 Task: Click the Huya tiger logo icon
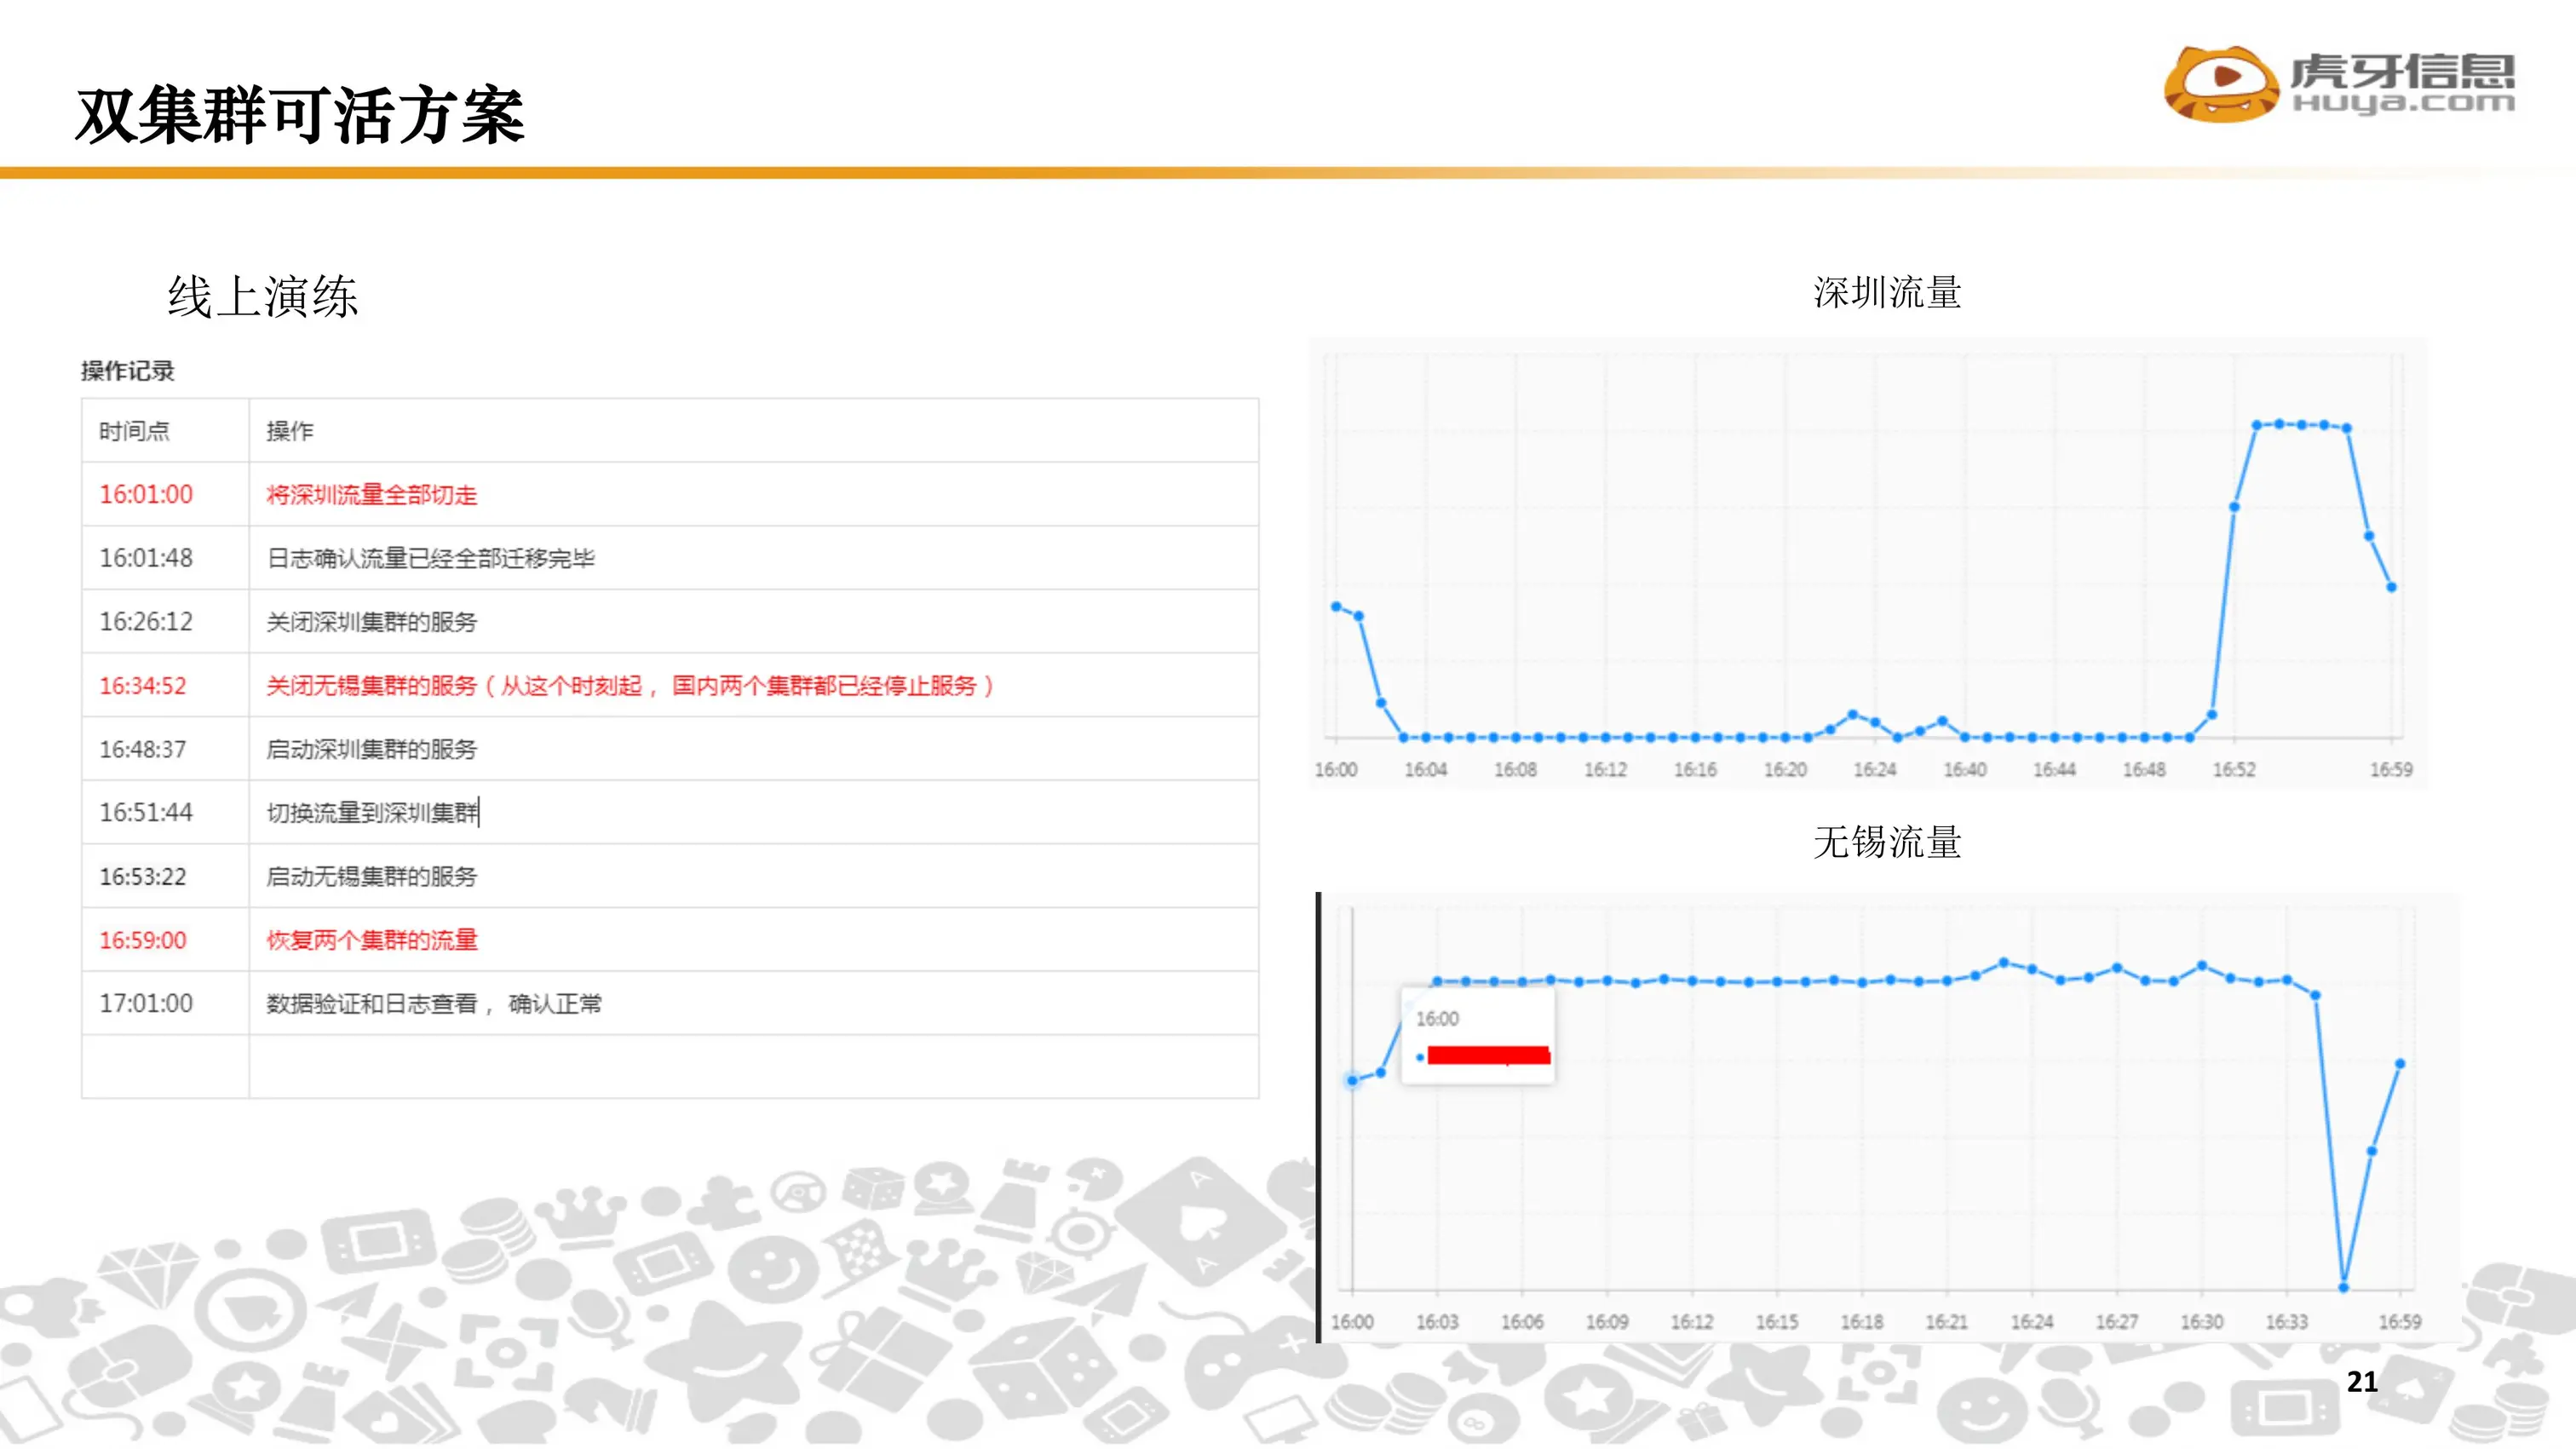pyautogui.click(x=2221, y=84)
